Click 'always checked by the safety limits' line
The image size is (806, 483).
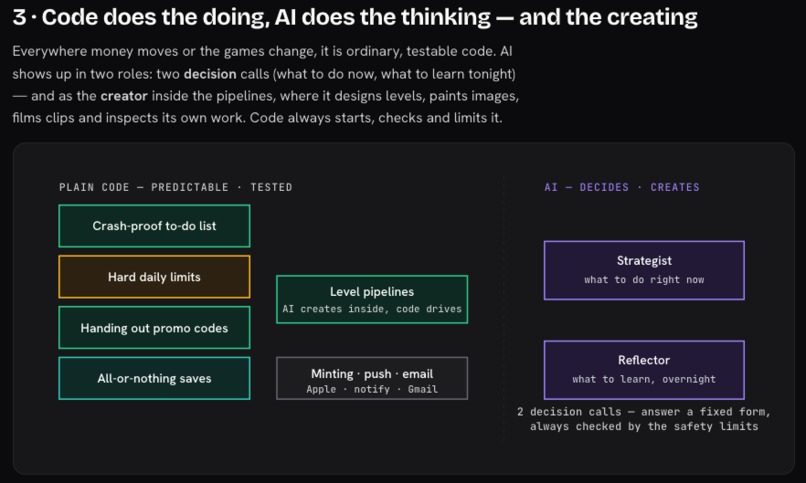click(x=644, y=426)
